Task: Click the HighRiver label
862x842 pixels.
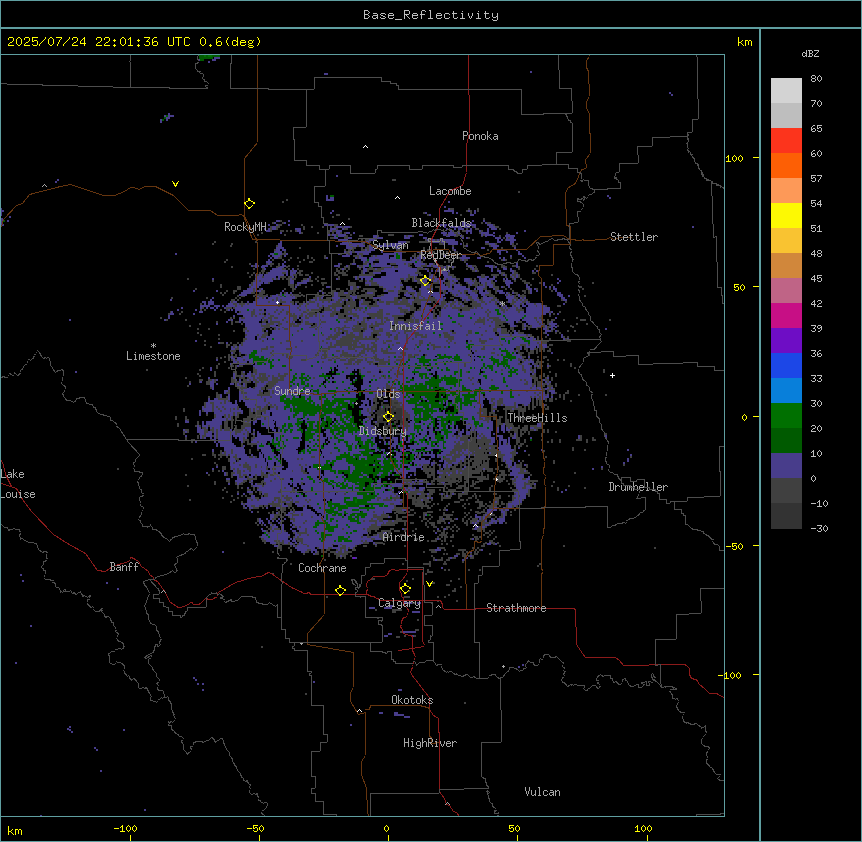Action: 430,743
